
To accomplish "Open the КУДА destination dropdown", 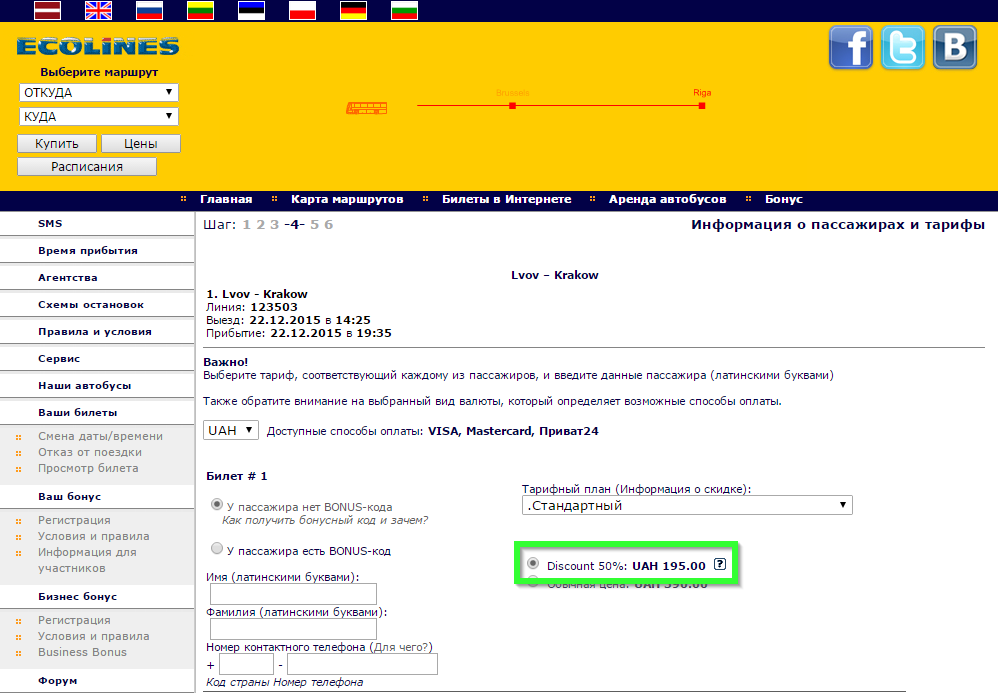I will [99, 116].
